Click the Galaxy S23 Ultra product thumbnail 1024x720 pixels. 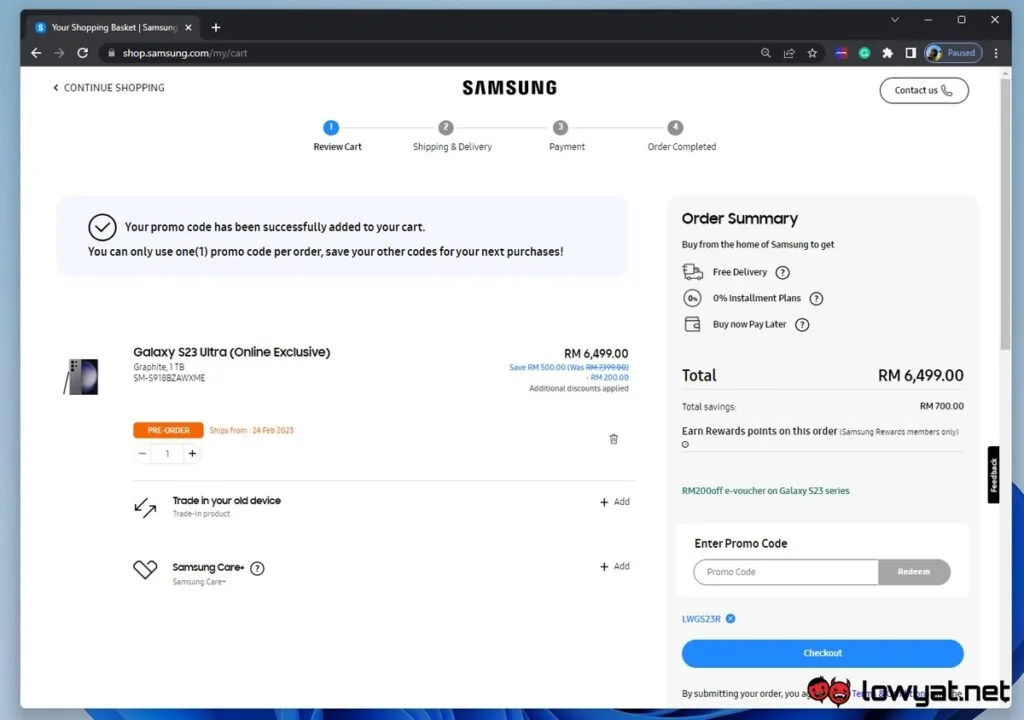click(82, 376)
